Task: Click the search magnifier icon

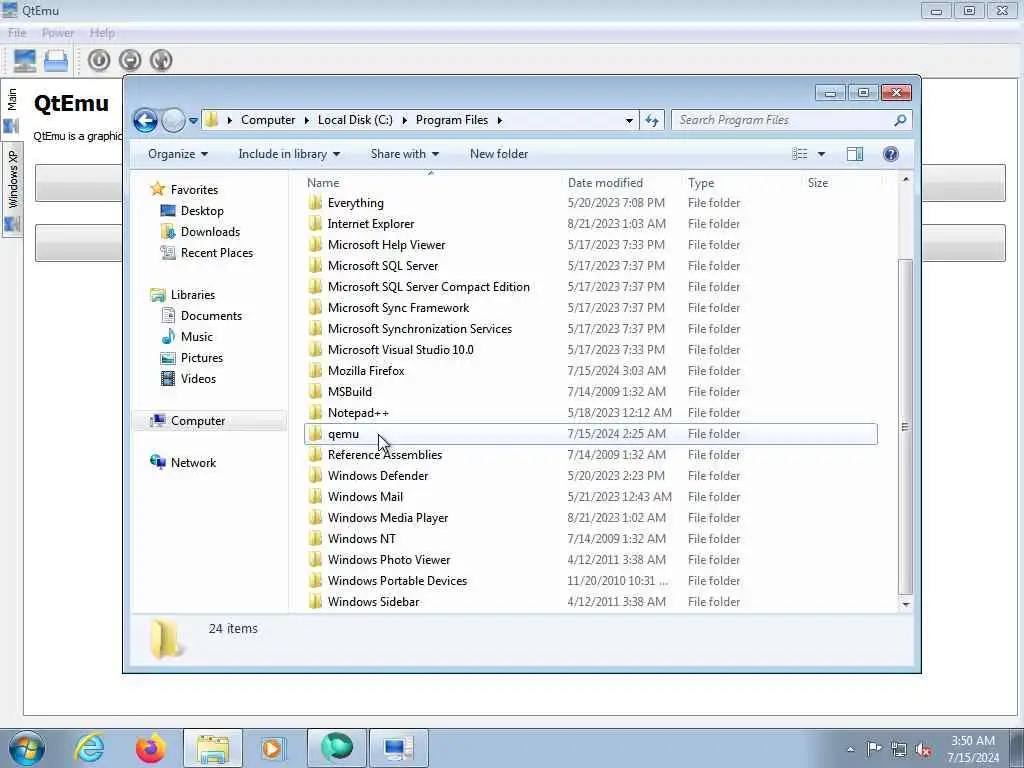Action: tap(900, 120)
